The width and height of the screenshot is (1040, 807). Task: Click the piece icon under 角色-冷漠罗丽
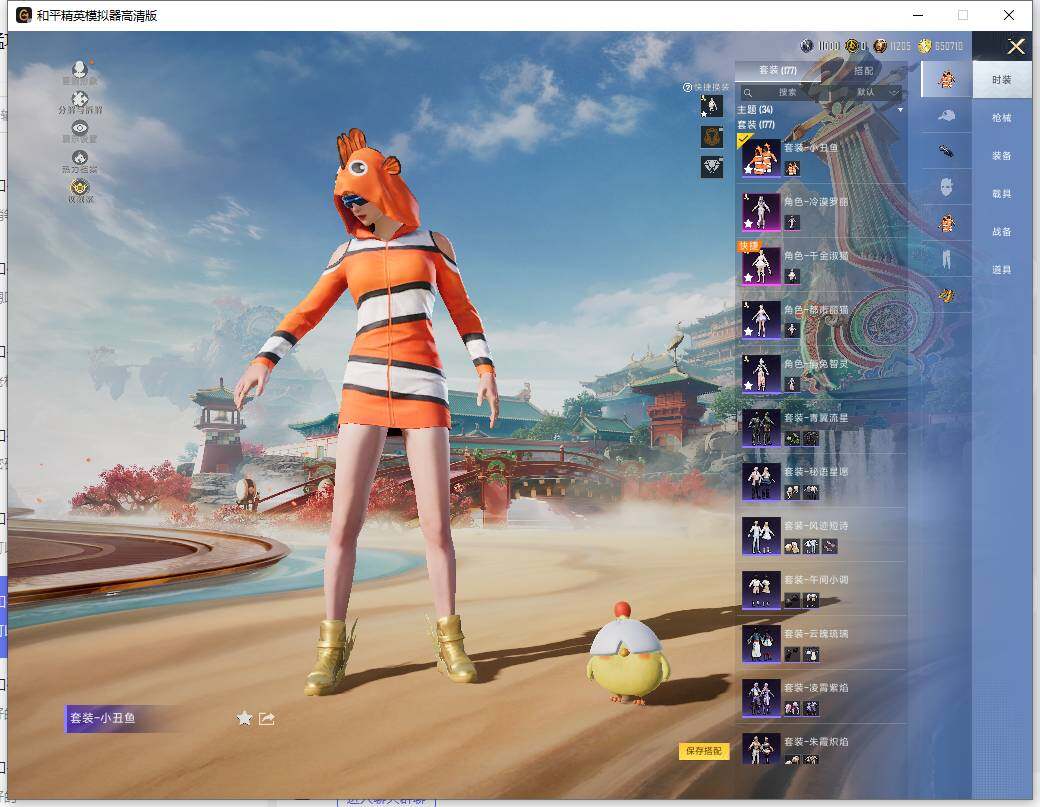pos(792,222)
